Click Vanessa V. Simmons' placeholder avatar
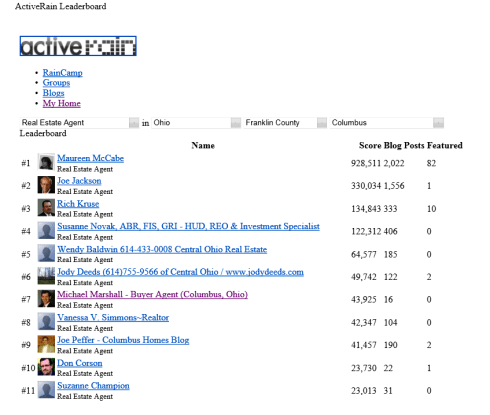 (46, 321)
